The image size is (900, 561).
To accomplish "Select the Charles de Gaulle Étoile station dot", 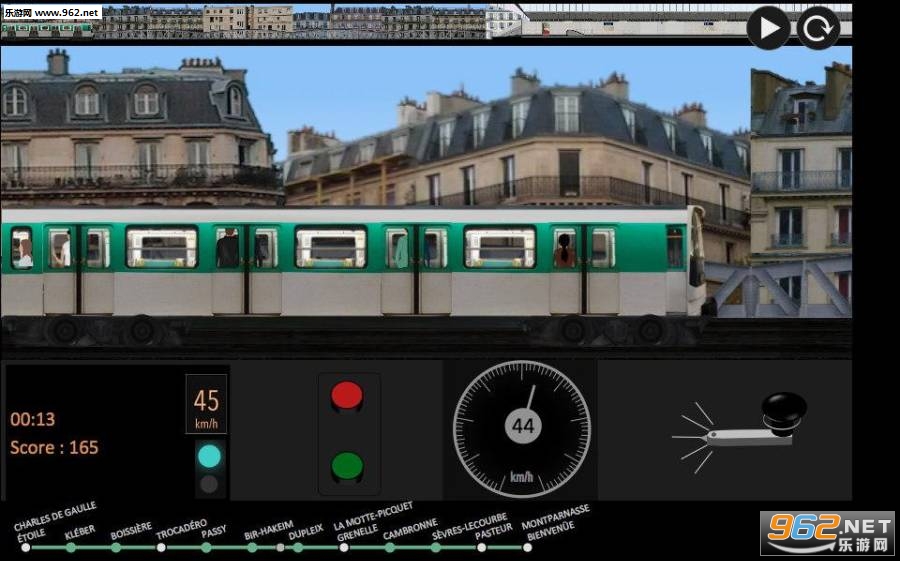I will click(25, 547).
